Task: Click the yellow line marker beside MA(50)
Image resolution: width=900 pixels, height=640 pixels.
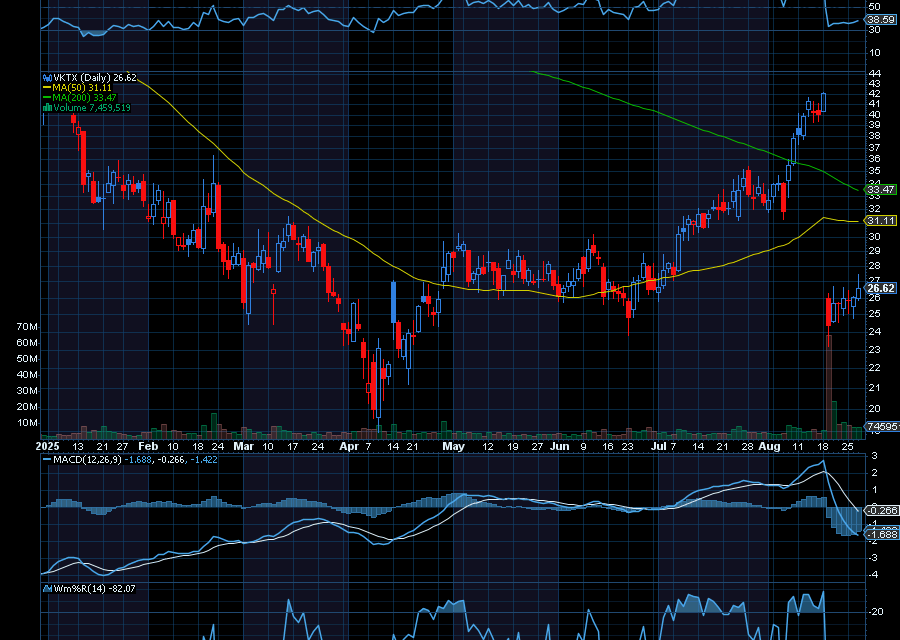Action: pos(48,88)
